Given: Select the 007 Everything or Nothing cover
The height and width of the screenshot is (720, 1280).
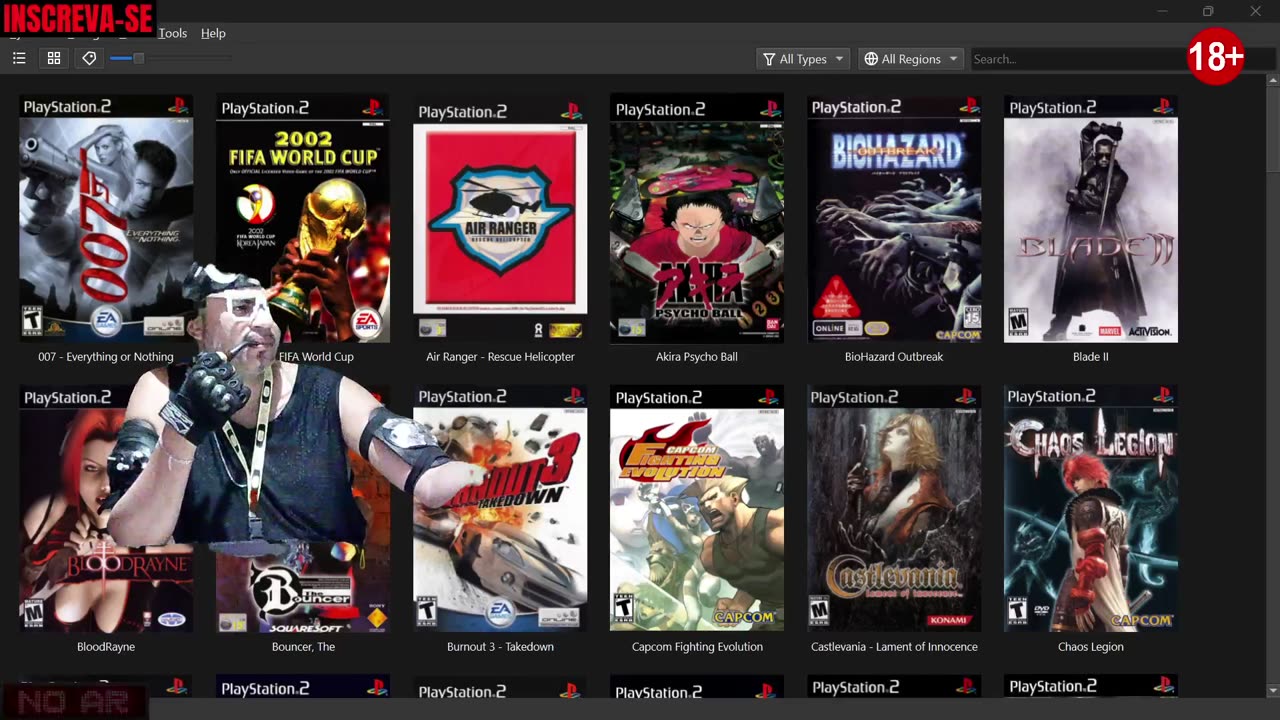Looking at the screenshot, I should click(106, 218).
